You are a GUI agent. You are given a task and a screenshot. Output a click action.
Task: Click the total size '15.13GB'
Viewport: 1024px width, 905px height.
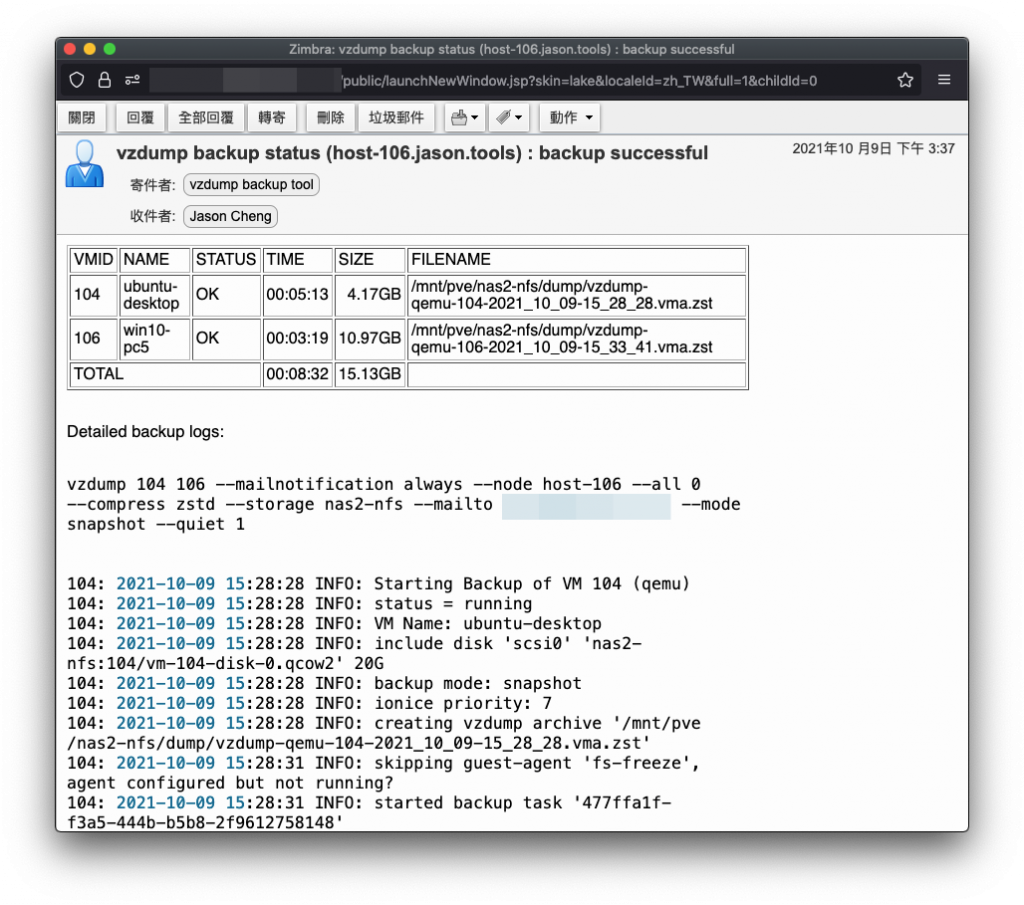pyautogui.click(x=370, y=374)
